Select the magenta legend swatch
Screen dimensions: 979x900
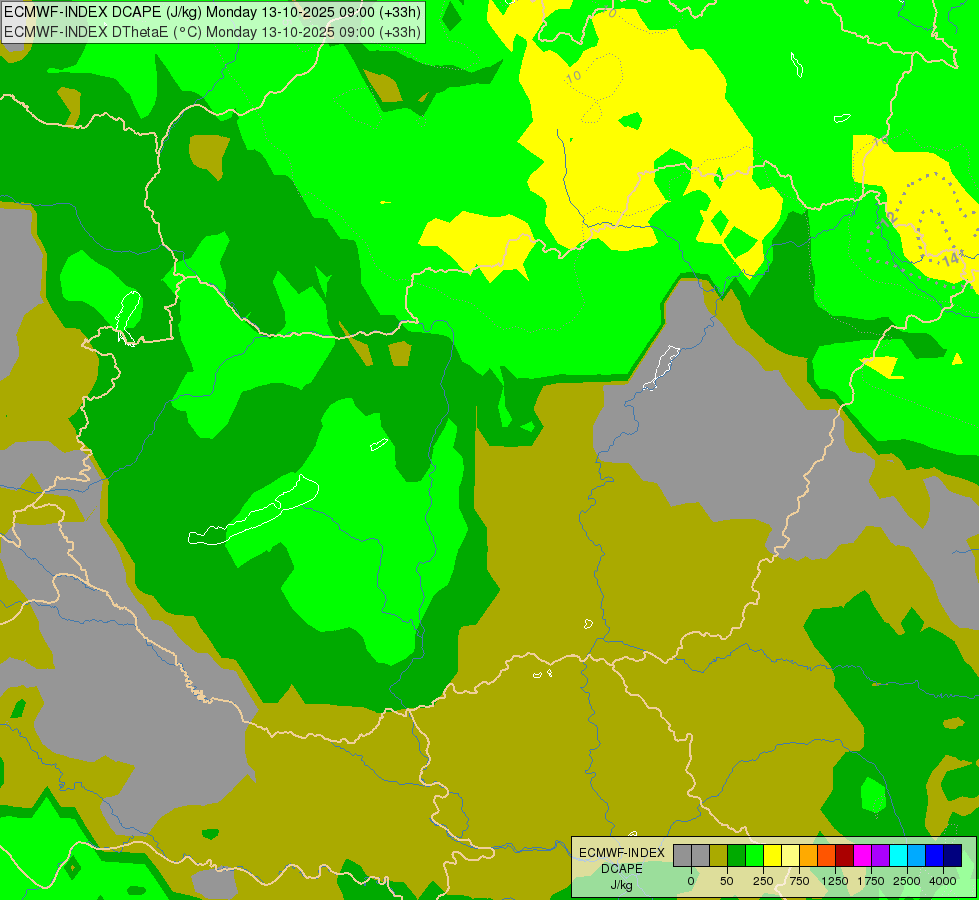point(863,856)
